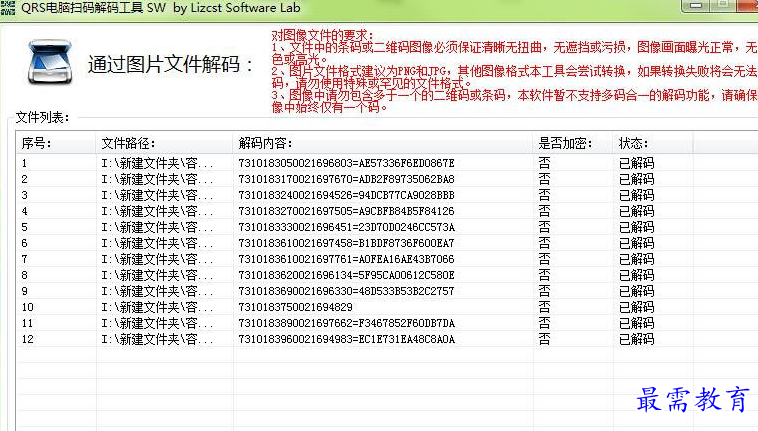Image resolution: width=758 pixels, height=431 pixels.
Task: Select decoded content ending 23D70D0246CC573A
Action: coord(346,227)
